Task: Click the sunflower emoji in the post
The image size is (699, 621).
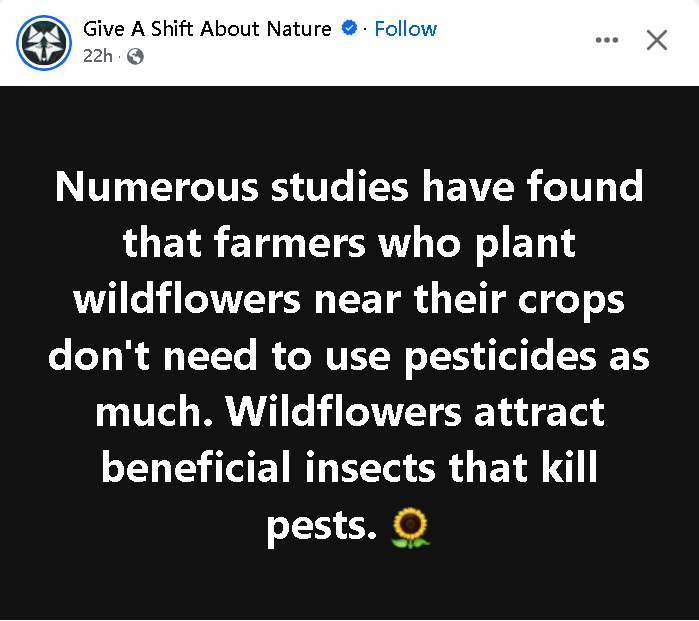Action: pos(411,528)
